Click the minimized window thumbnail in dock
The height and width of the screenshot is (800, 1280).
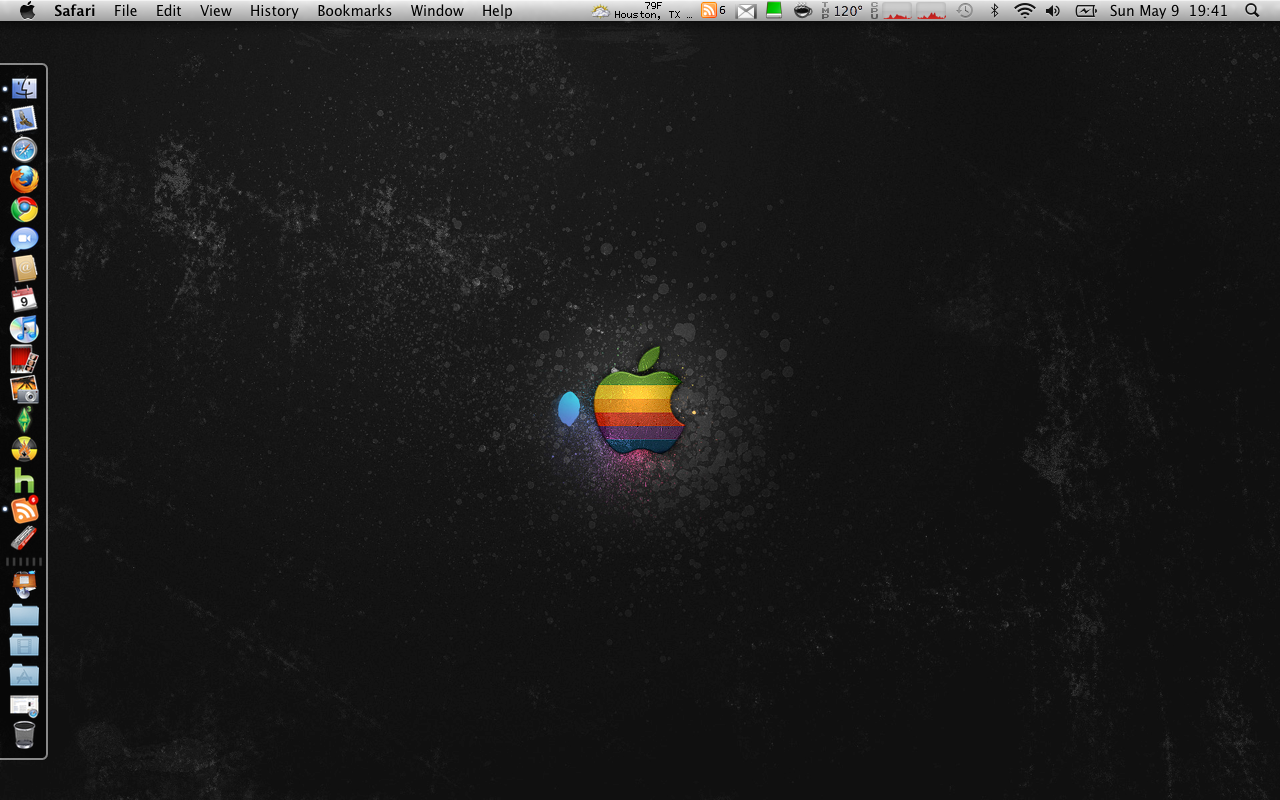click(24, 705)
